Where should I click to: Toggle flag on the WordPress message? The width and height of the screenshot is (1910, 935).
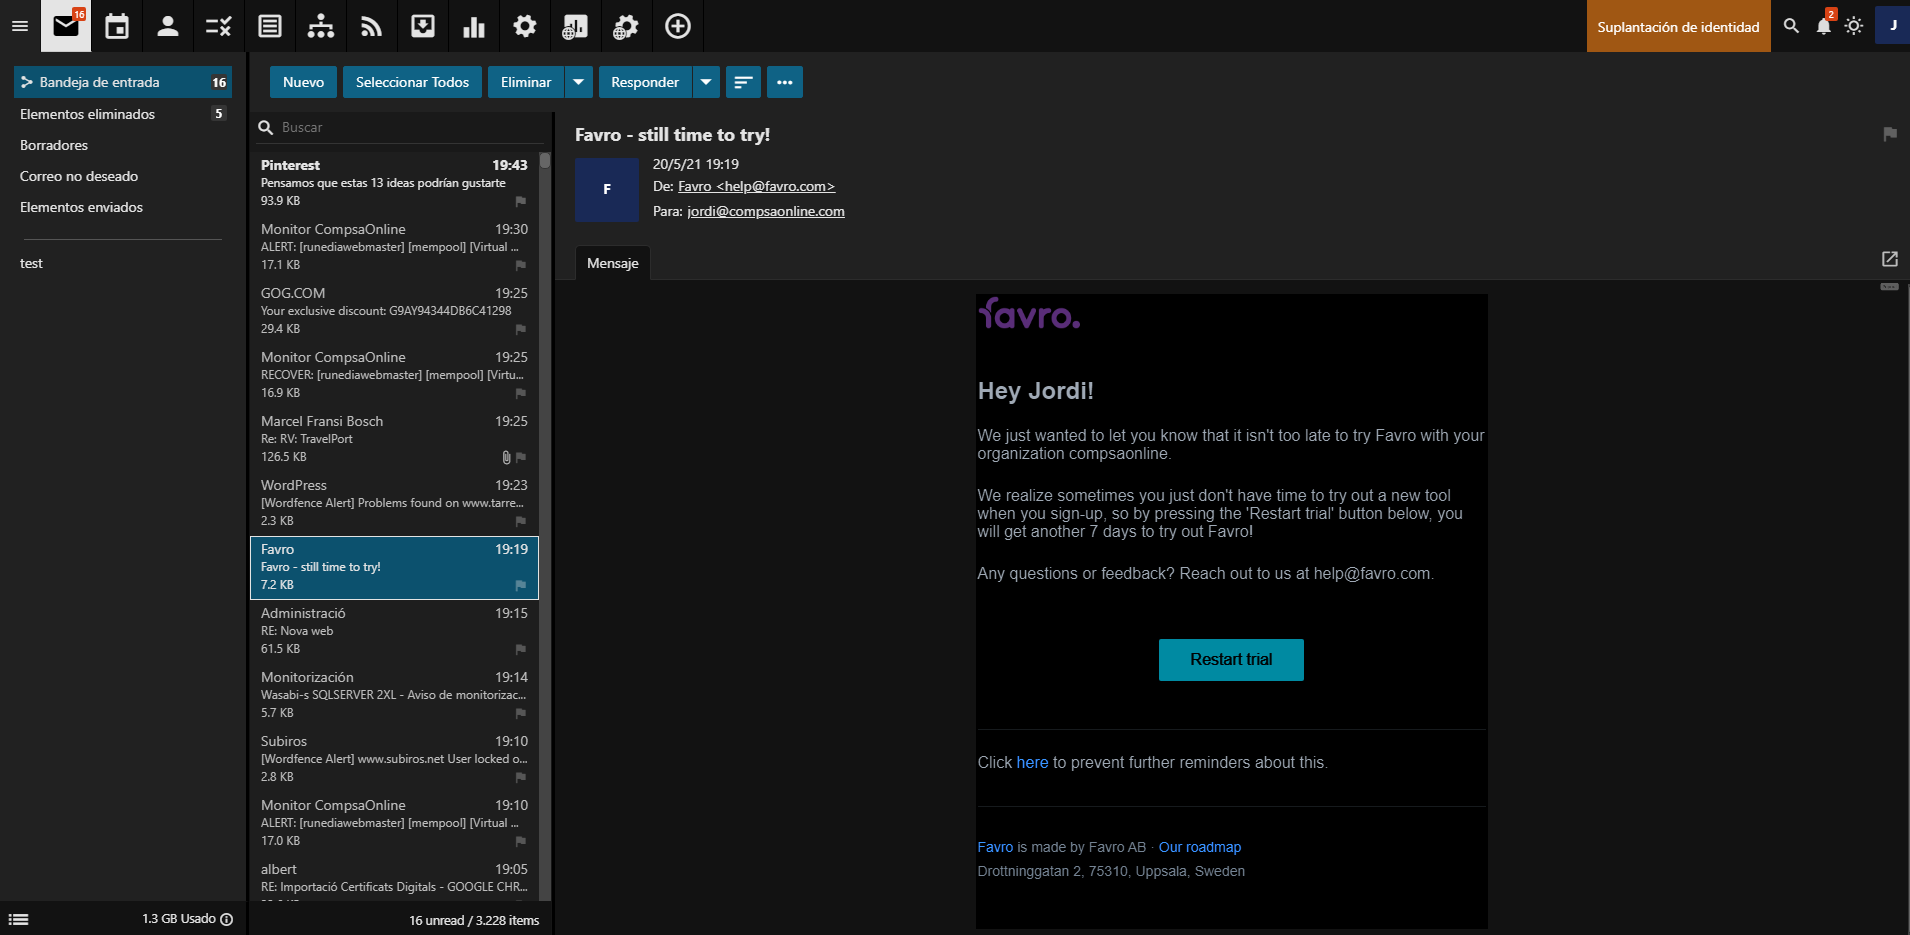click(x=520, y=521)
